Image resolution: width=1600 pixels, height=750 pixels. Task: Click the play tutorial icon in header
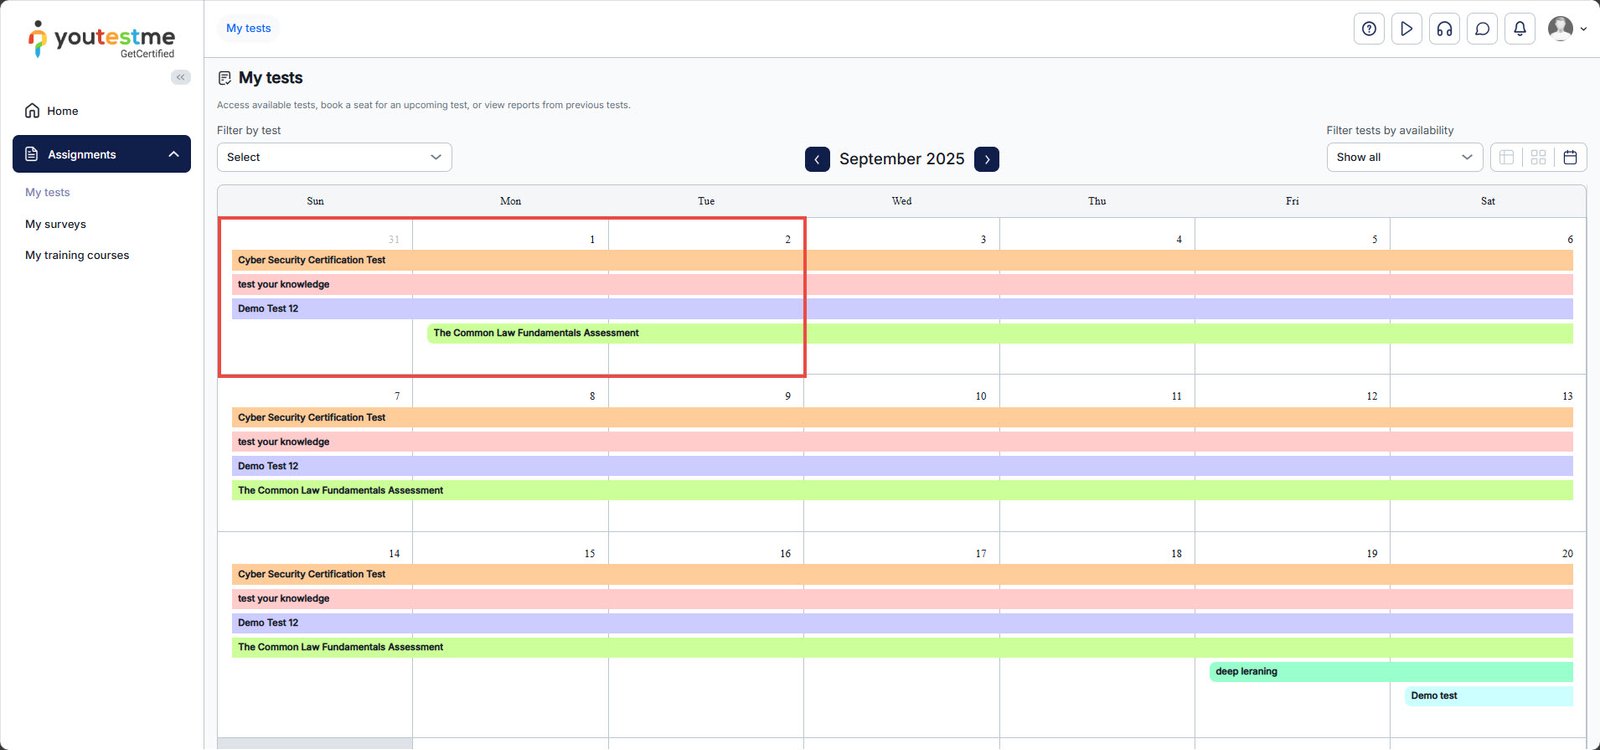point(1406,29)
